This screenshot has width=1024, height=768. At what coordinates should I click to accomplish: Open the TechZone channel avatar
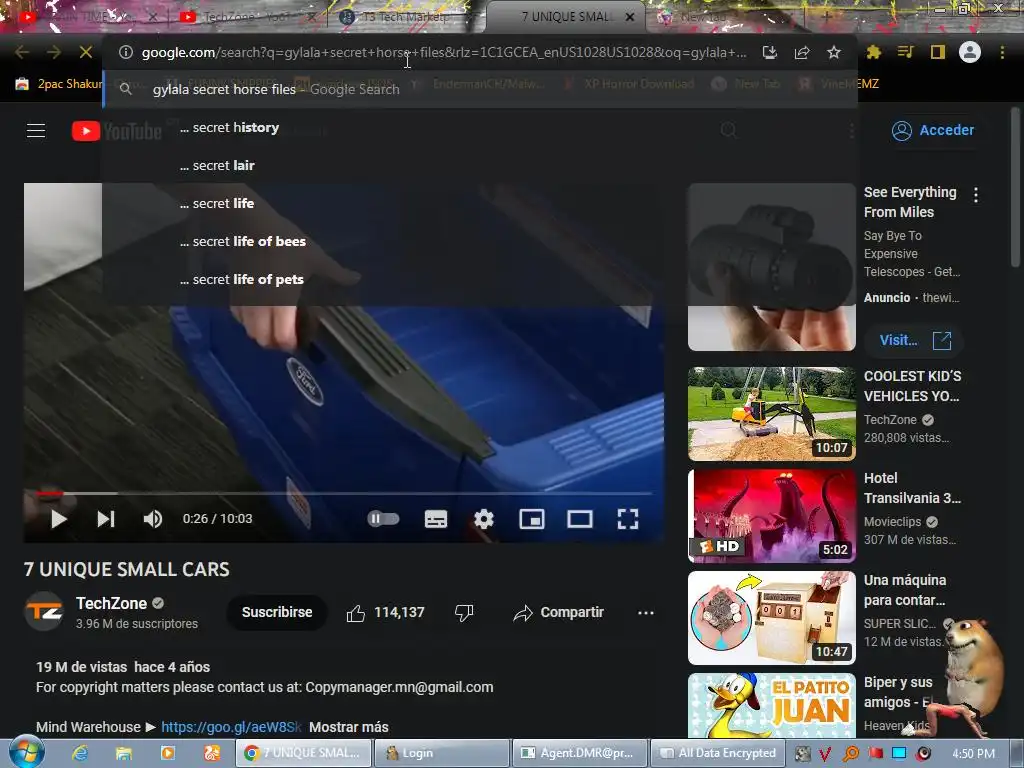click(x=44, y=611)
